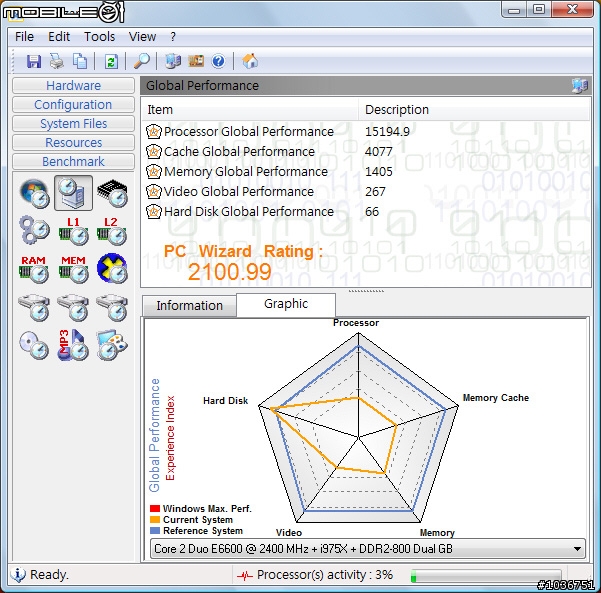601x593 pixels.
Task: Run the graphics palette benchmark icon
Action: (112, 345)
